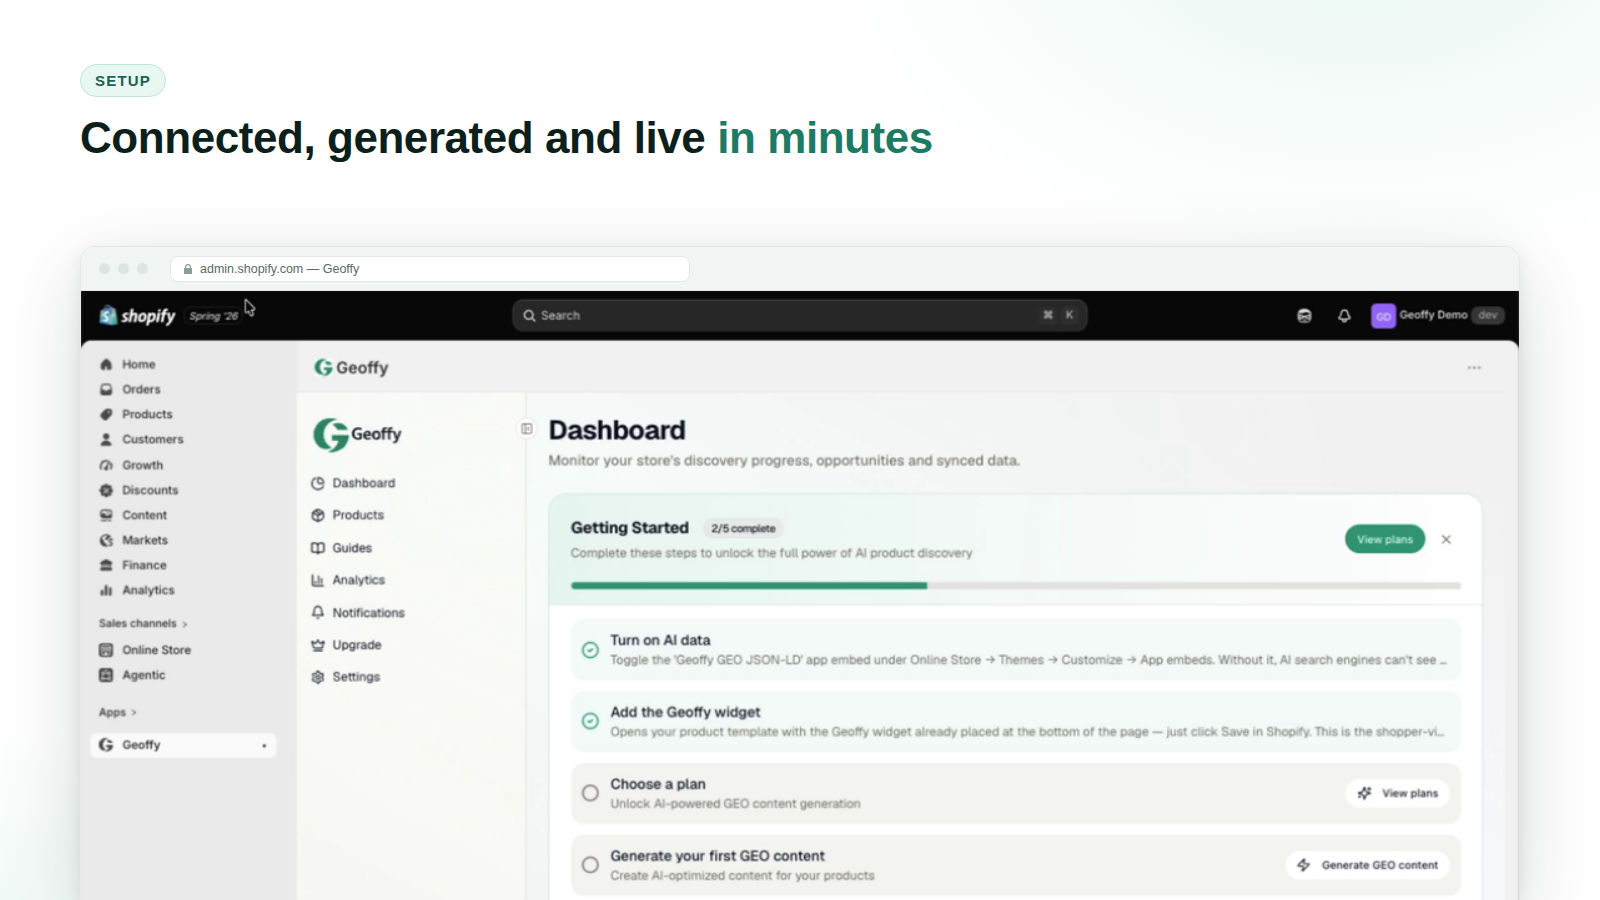Click the Sidekick icon in the top bar

coord(1304,315)
